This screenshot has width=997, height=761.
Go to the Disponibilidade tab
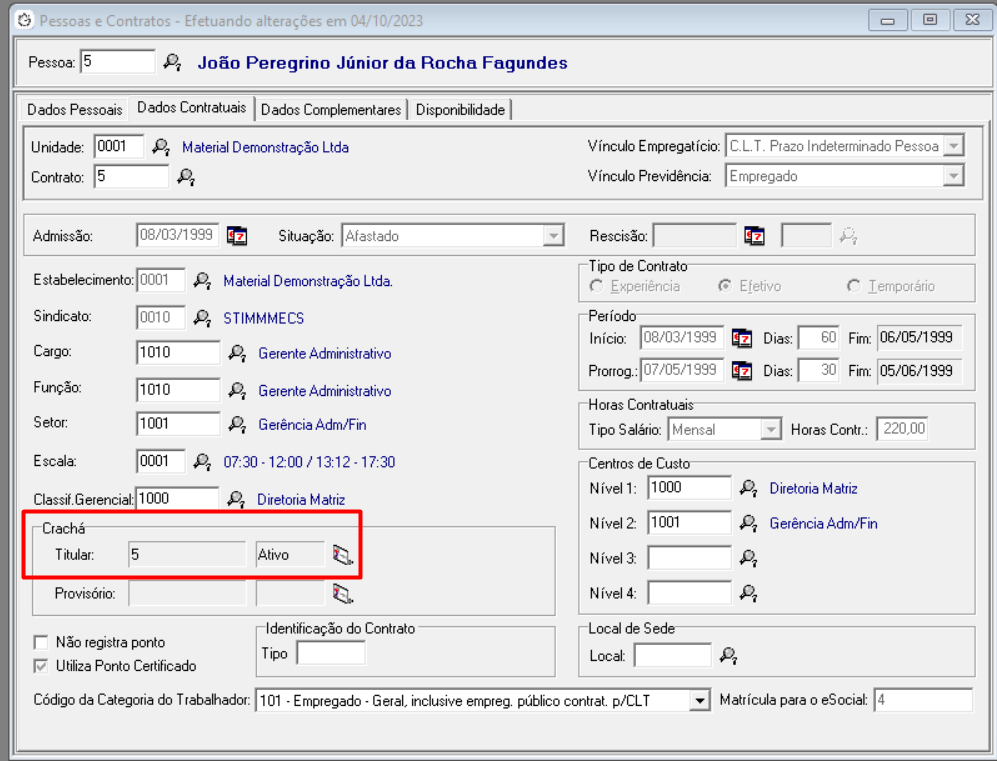tap(460, 109)
